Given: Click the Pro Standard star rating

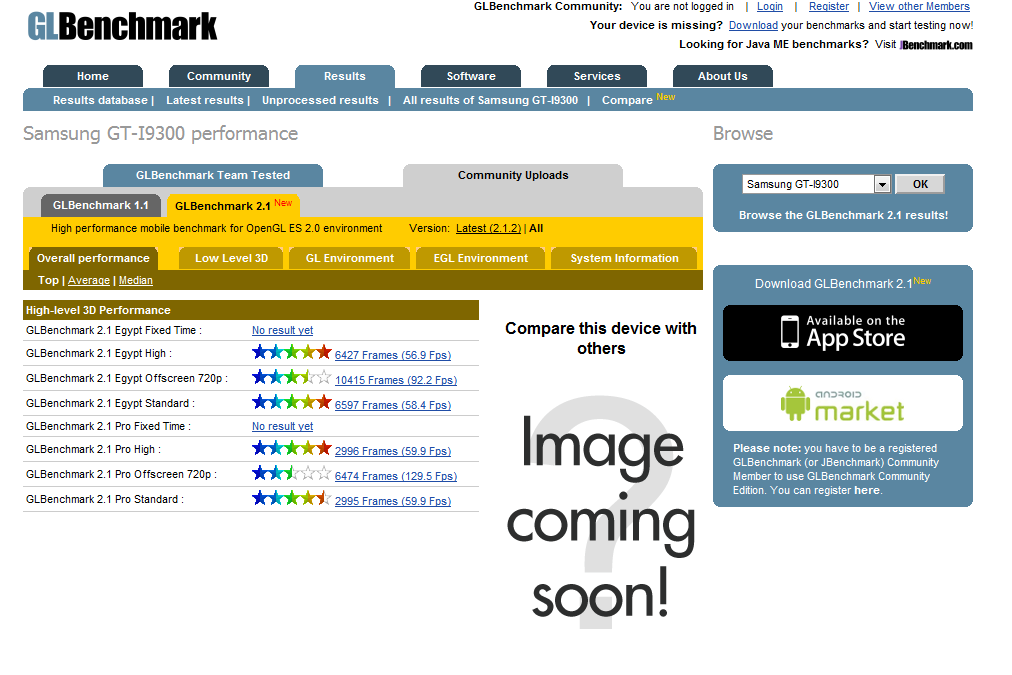Looking at the screenshot, I should 292,499.
